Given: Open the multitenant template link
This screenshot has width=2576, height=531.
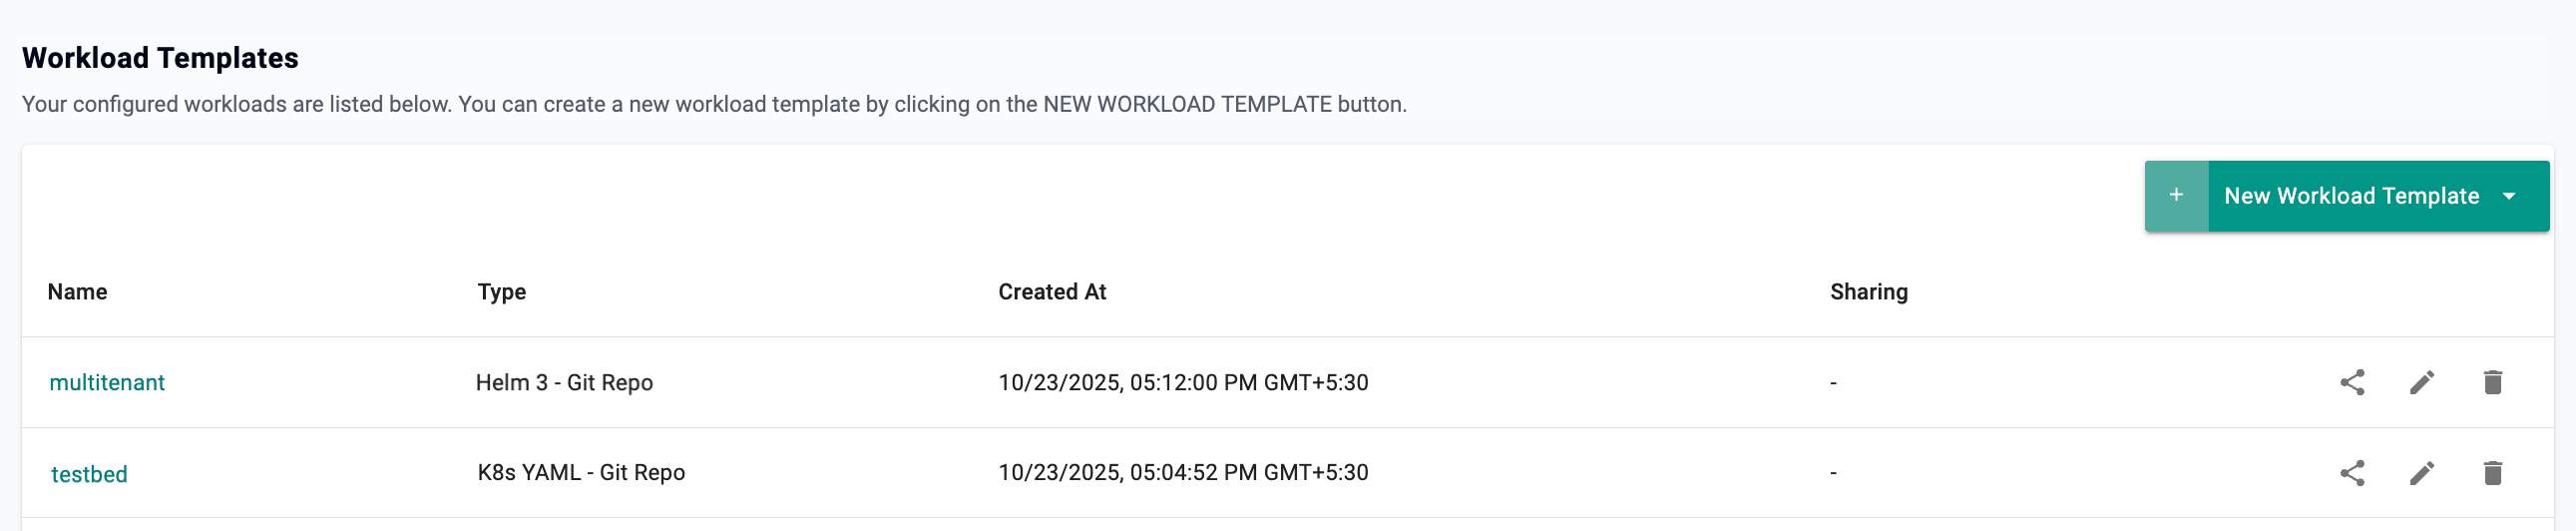Looking at the screenshot, I should (107, 383).
